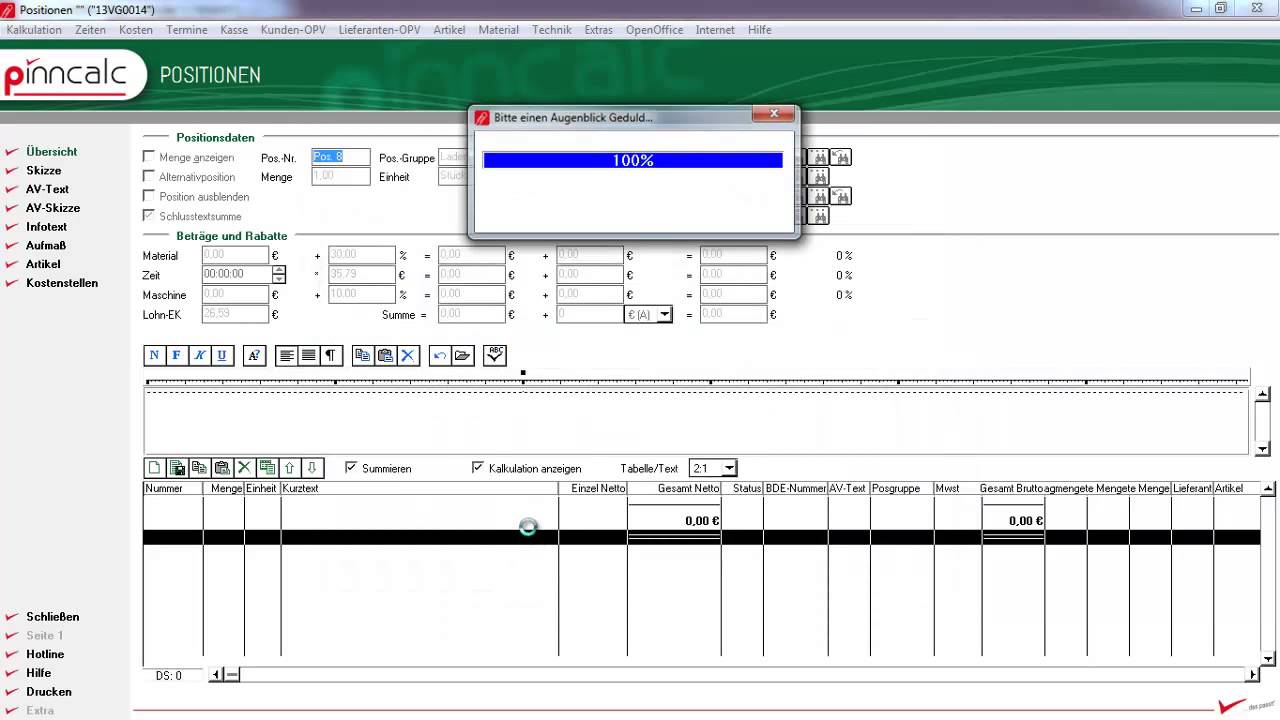Delete text with blue X icon
The height and width of the screenshot is (720, 1280).
408,355
